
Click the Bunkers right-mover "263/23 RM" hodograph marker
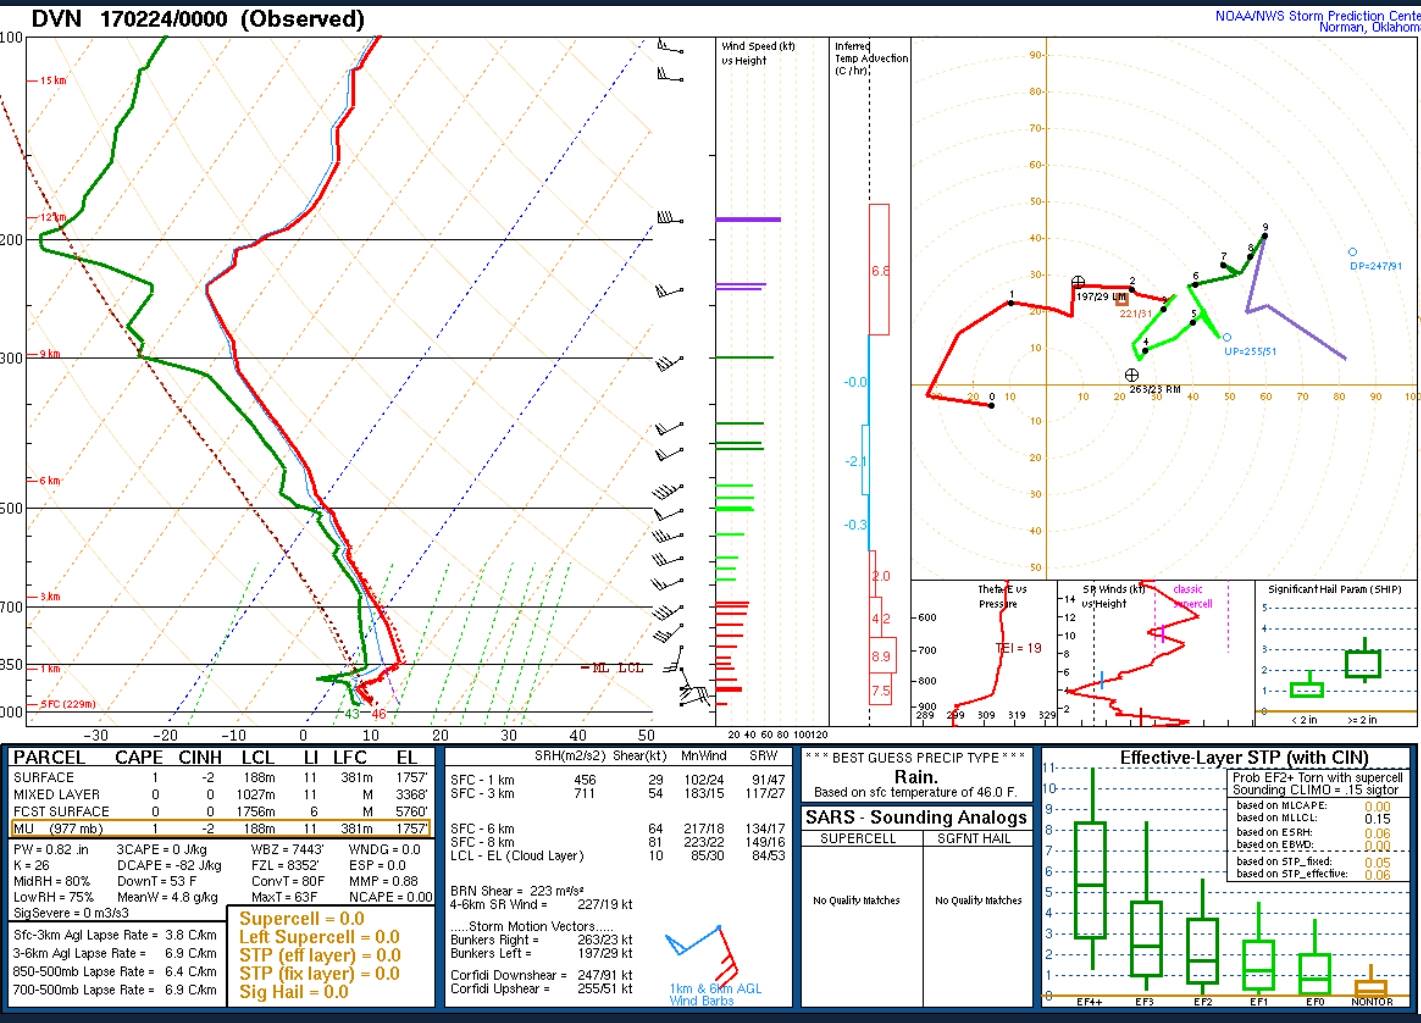tap(1131, 376)
